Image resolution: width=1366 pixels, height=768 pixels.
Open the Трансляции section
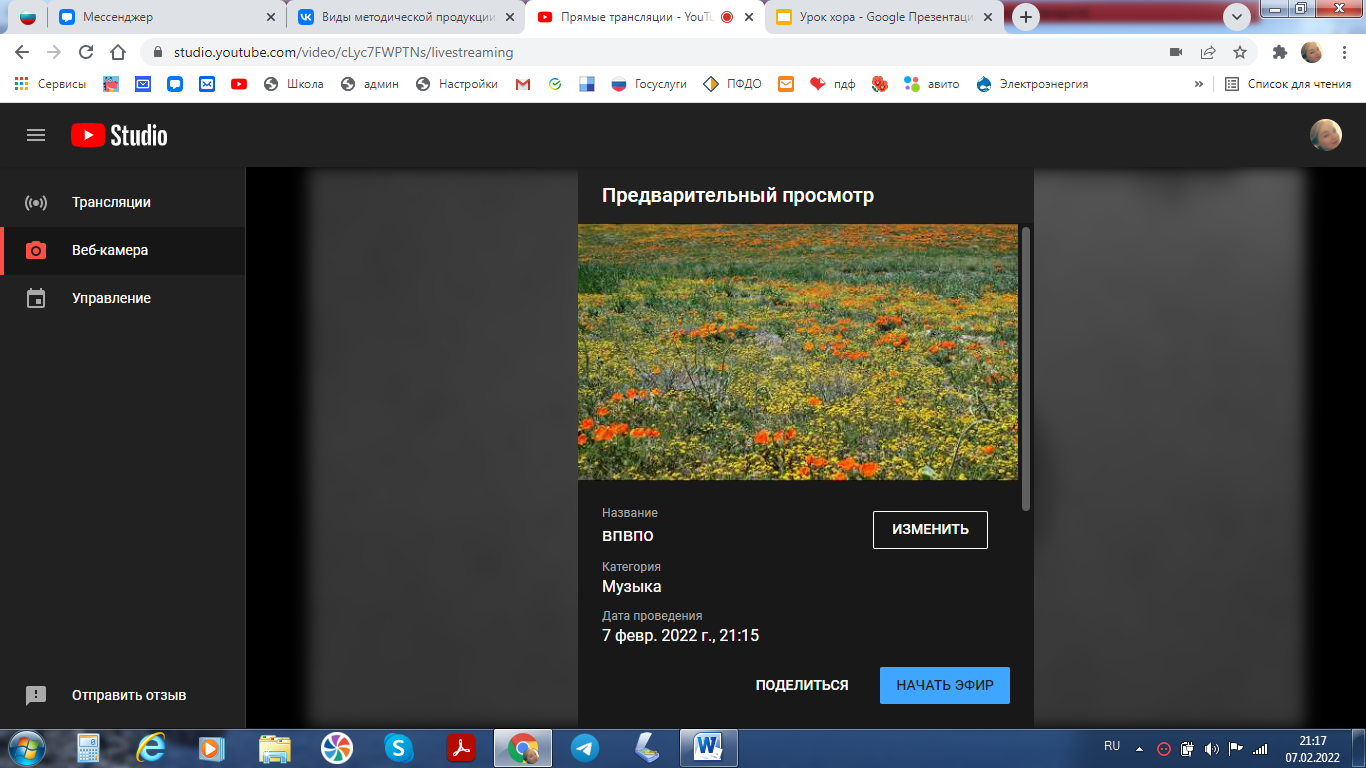pyautogui.click(x=122, y=202)
